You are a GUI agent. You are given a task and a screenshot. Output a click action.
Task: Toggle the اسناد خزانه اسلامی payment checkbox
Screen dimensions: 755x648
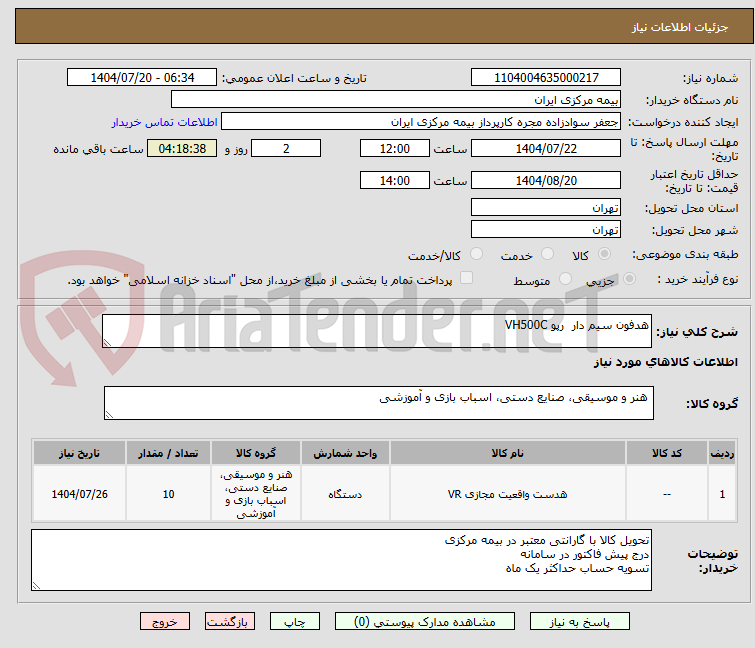point(466,278)
